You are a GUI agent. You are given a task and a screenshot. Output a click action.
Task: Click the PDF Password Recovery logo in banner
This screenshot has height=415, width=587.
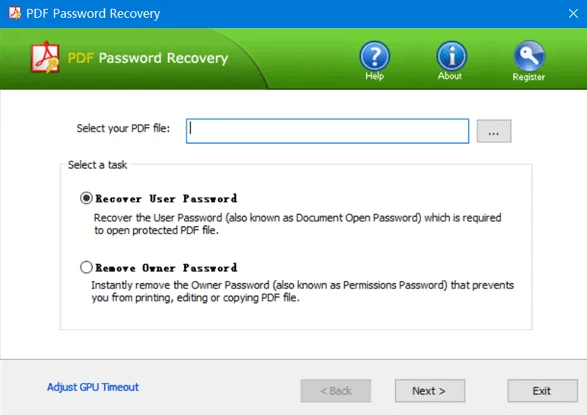point(45,57)
